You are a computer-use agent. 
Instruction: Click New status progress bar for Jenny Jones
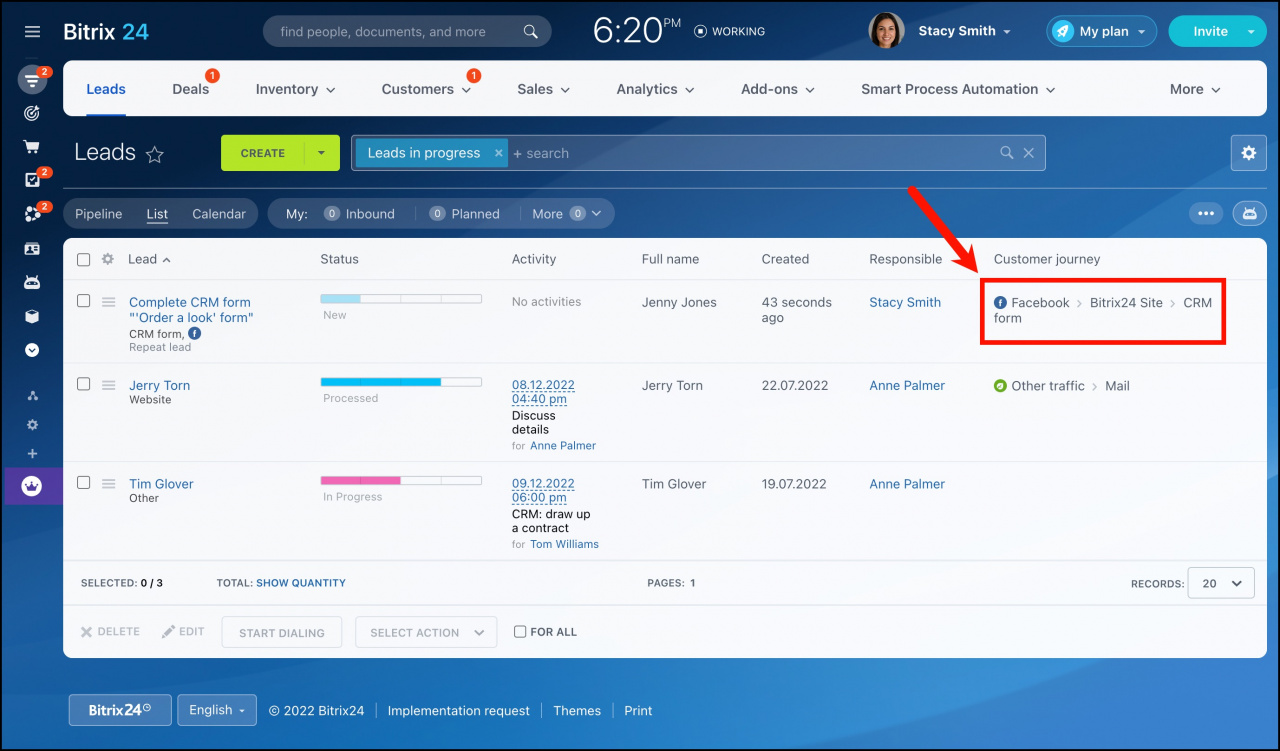pyautogui.click(x=401, y=299)
